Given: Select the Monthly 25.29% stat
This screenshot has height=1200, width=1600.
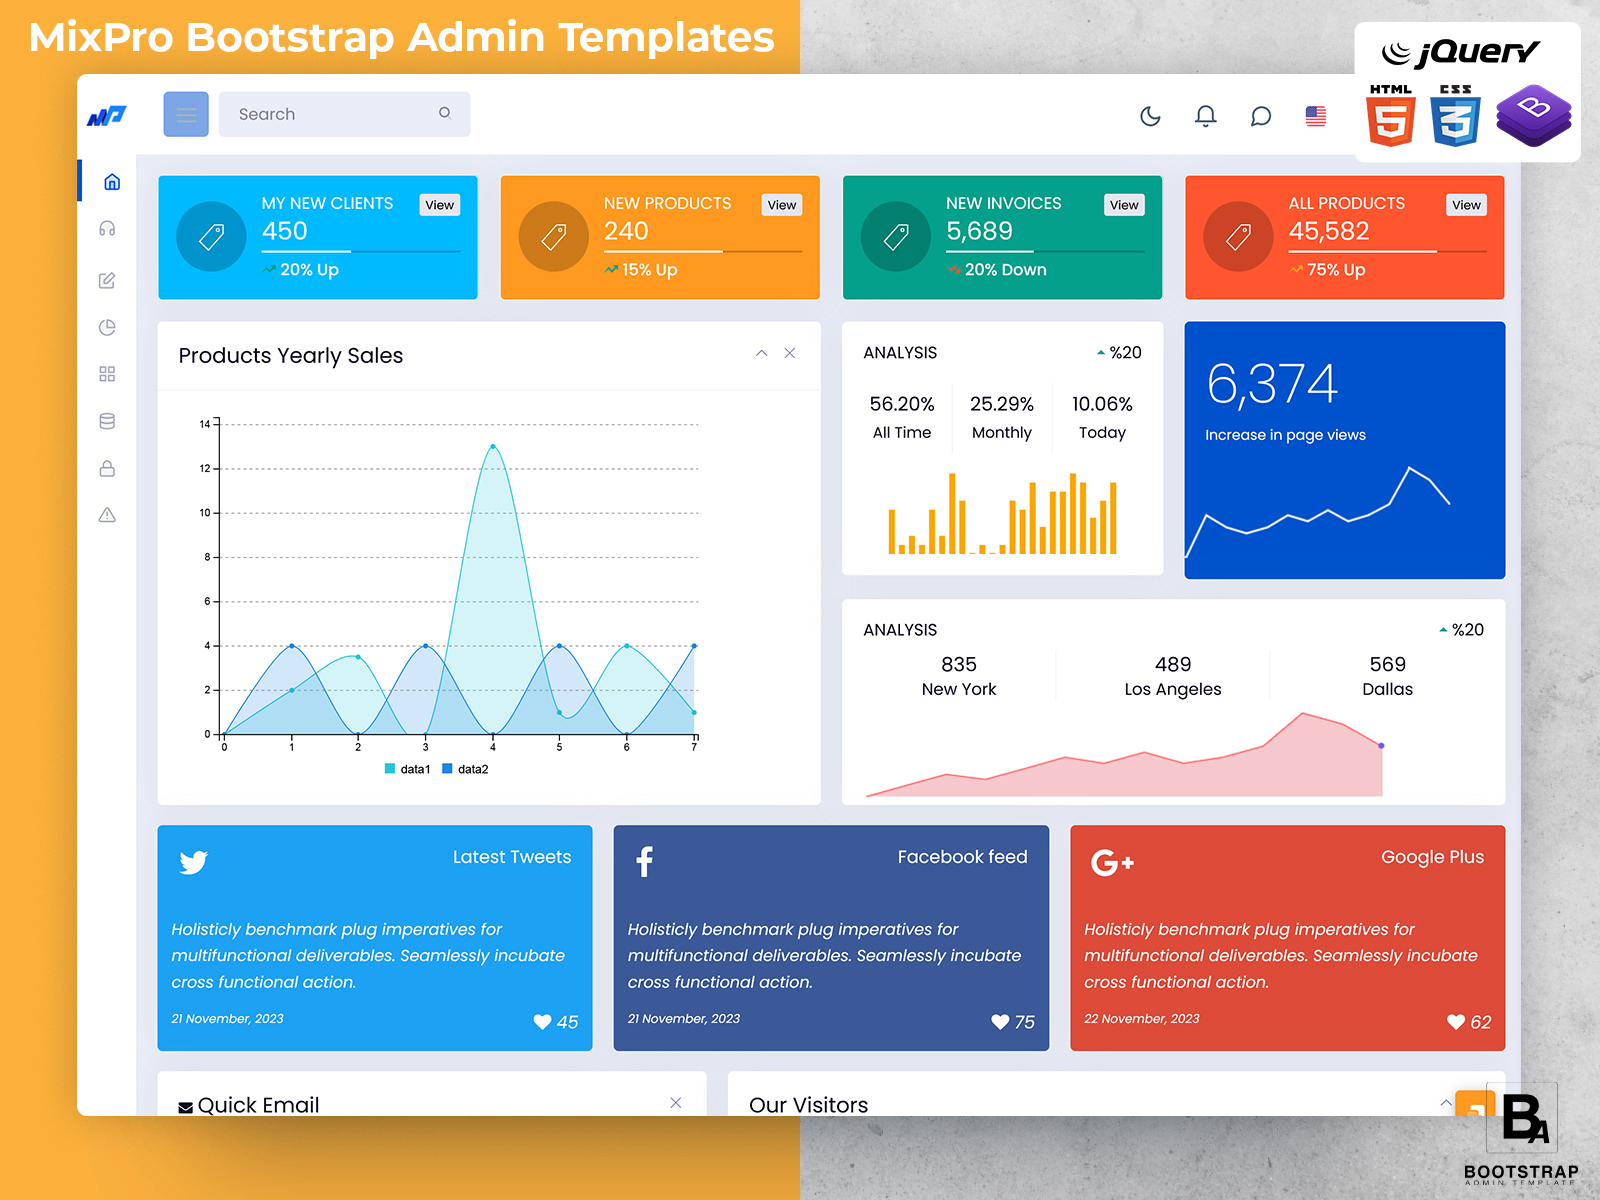Looking at the screenshot, I should 1002,417.
